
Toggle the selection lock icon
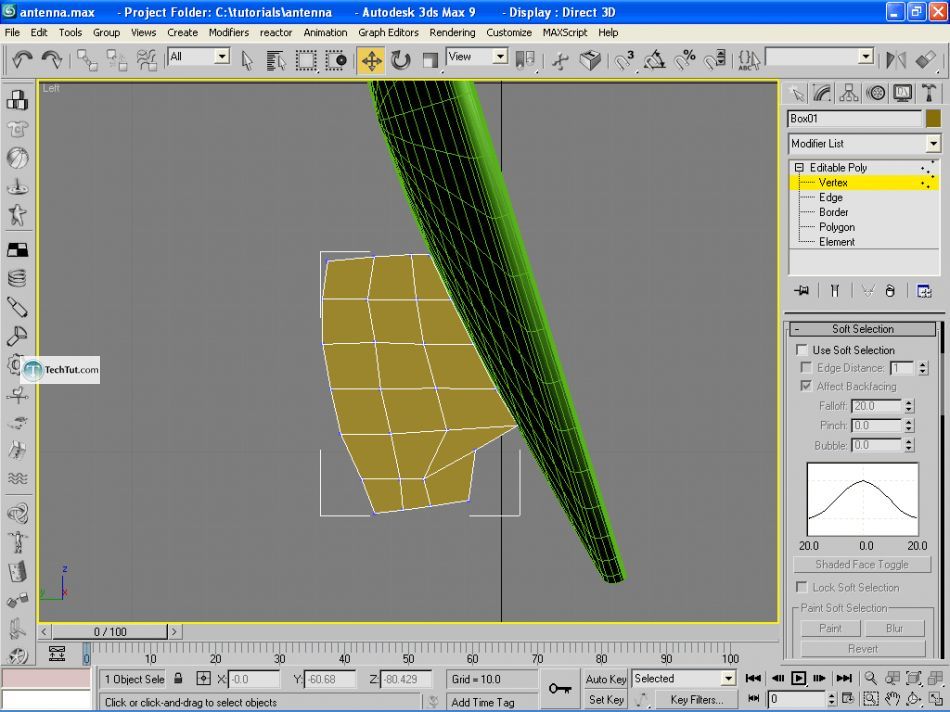(178, 679)
